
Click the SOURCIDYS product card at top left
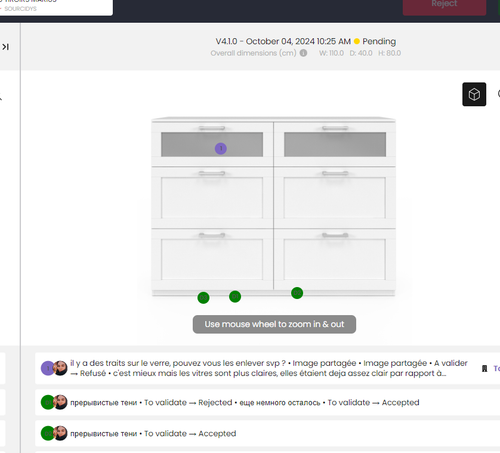point(56,7)
